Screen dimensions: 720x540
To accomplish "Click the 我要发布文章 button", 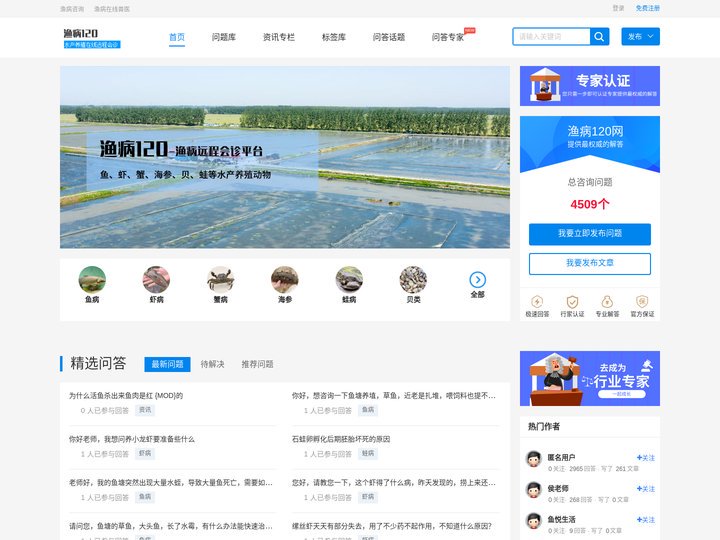I will click(590, 264).
